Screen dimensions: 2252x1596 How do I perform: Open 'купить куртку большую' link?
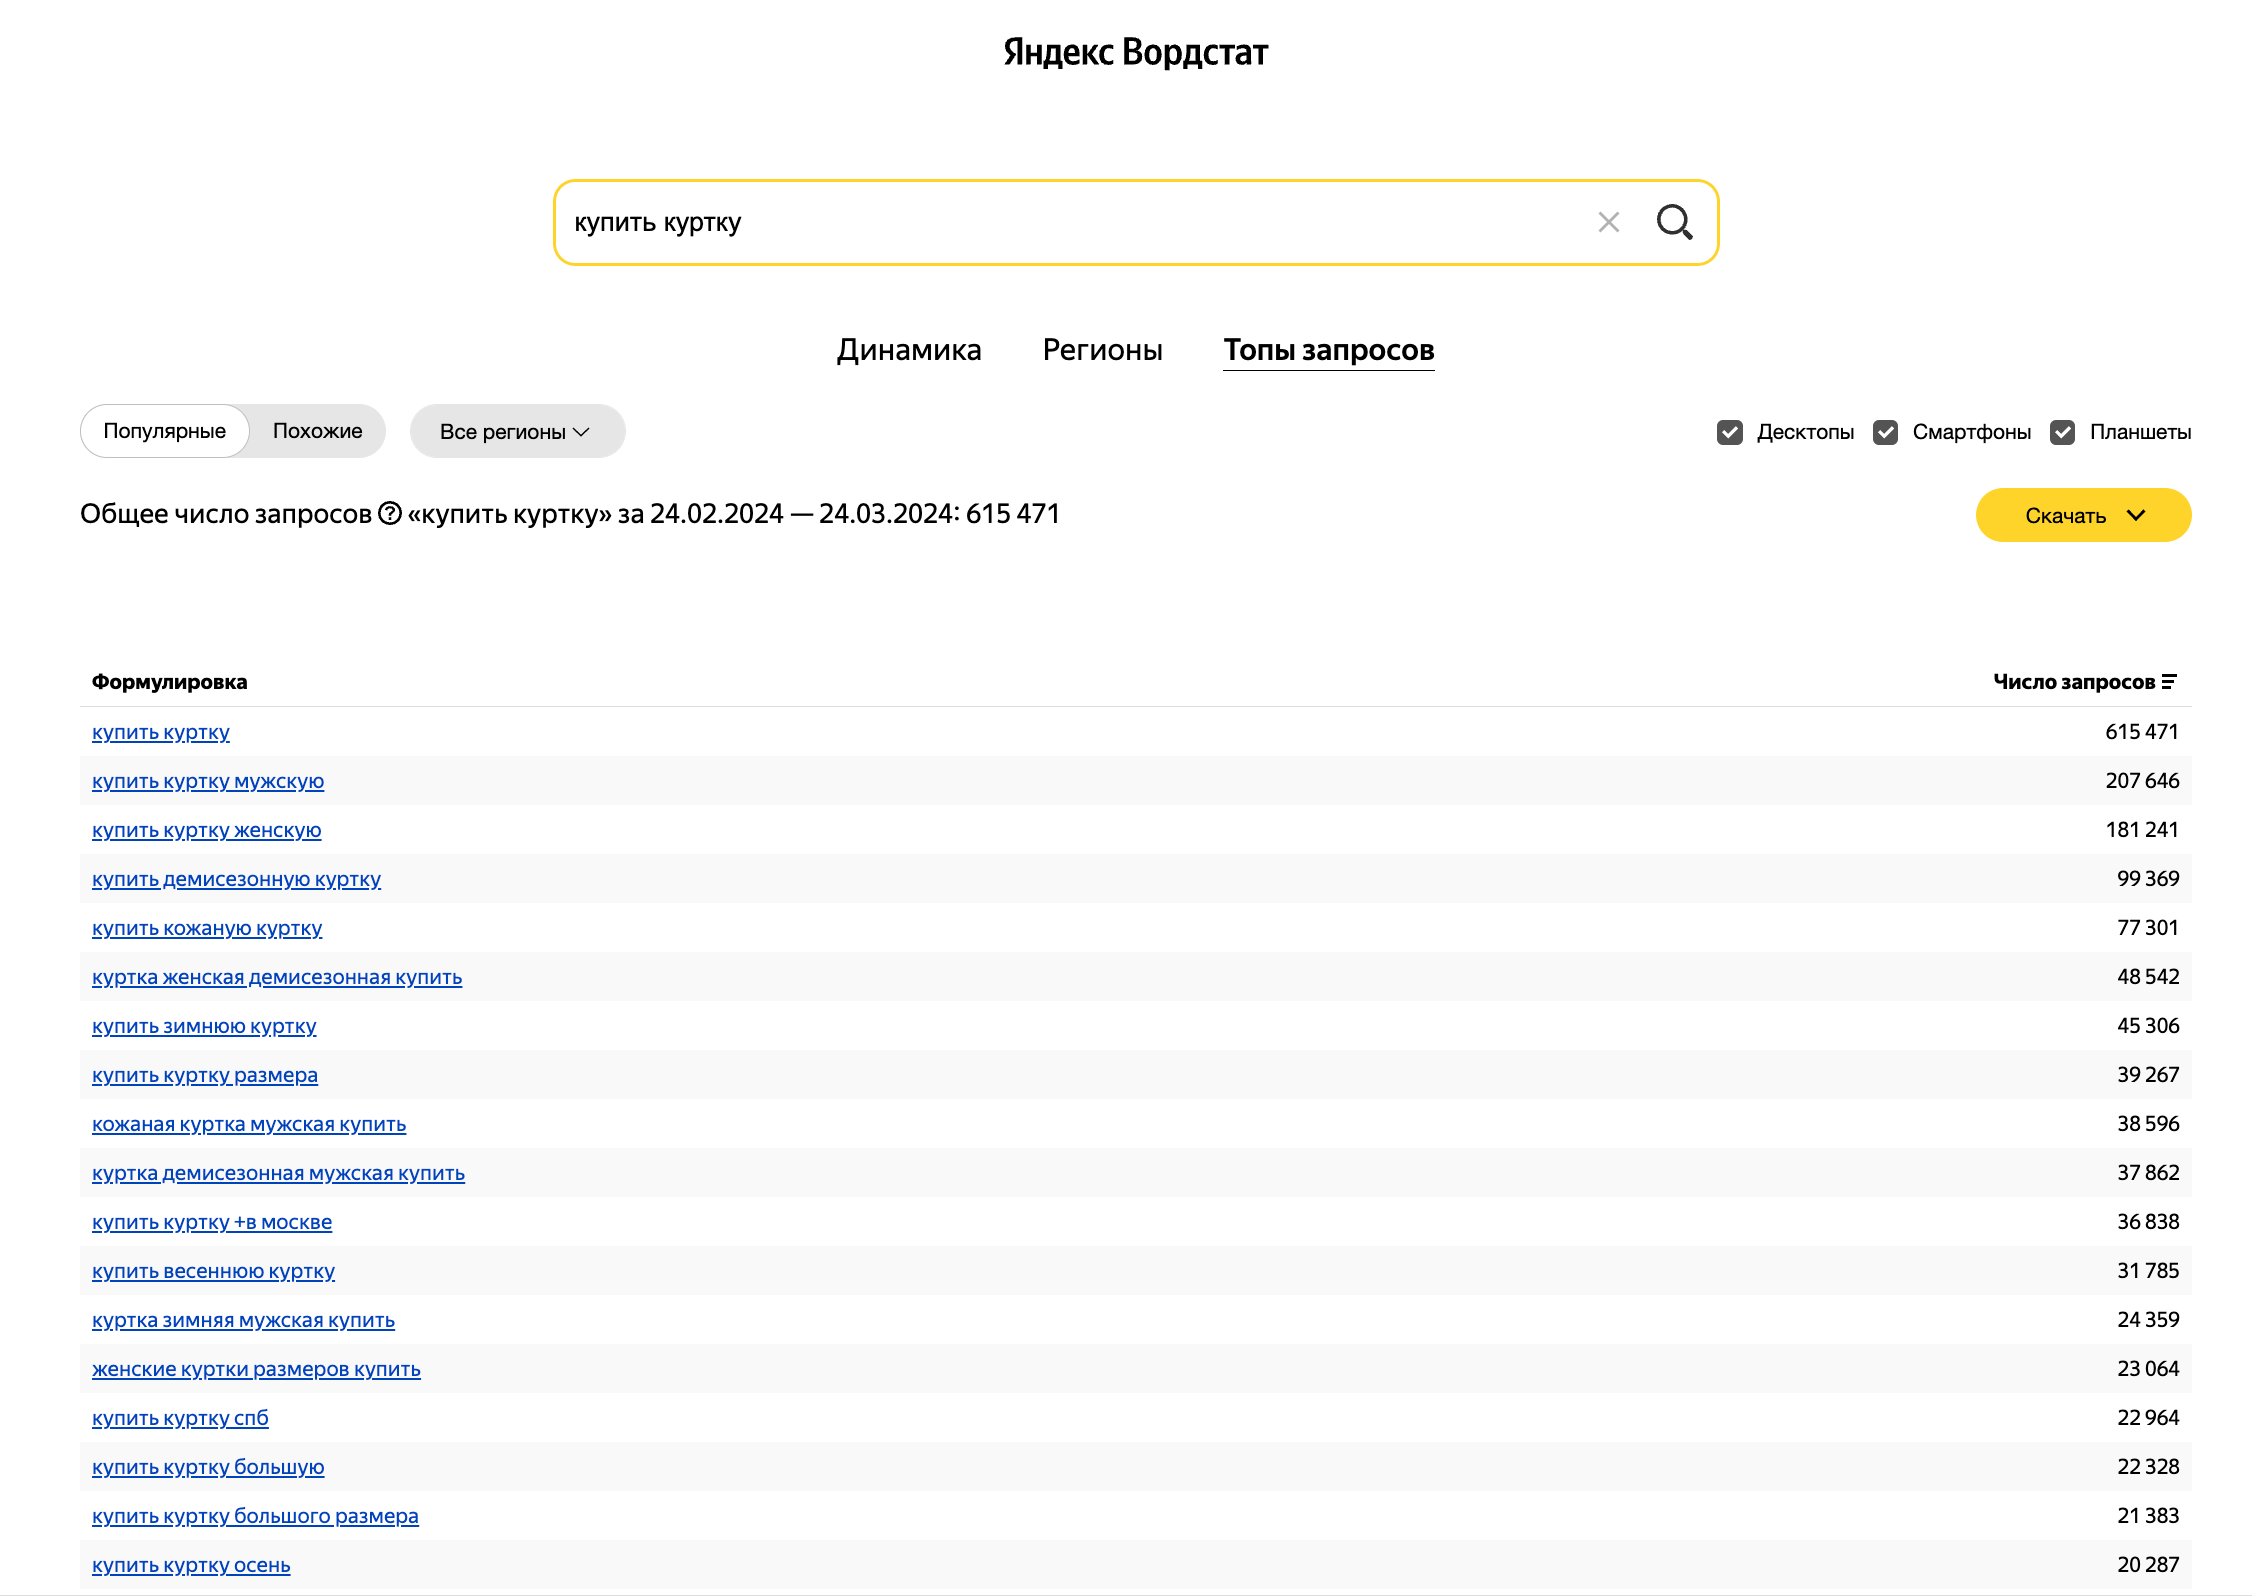208,1467
